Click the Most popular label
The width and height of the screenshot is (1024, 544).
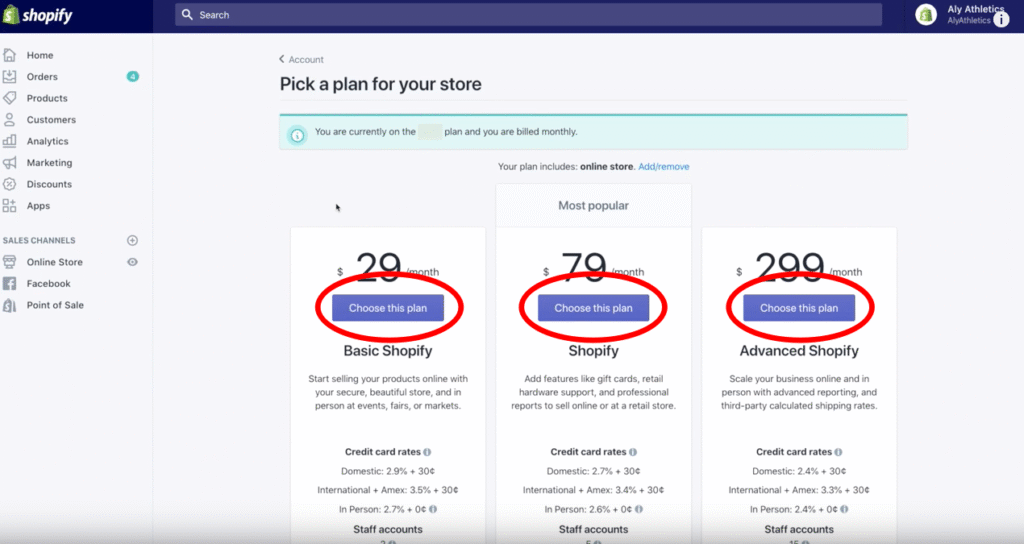point(593,205)
